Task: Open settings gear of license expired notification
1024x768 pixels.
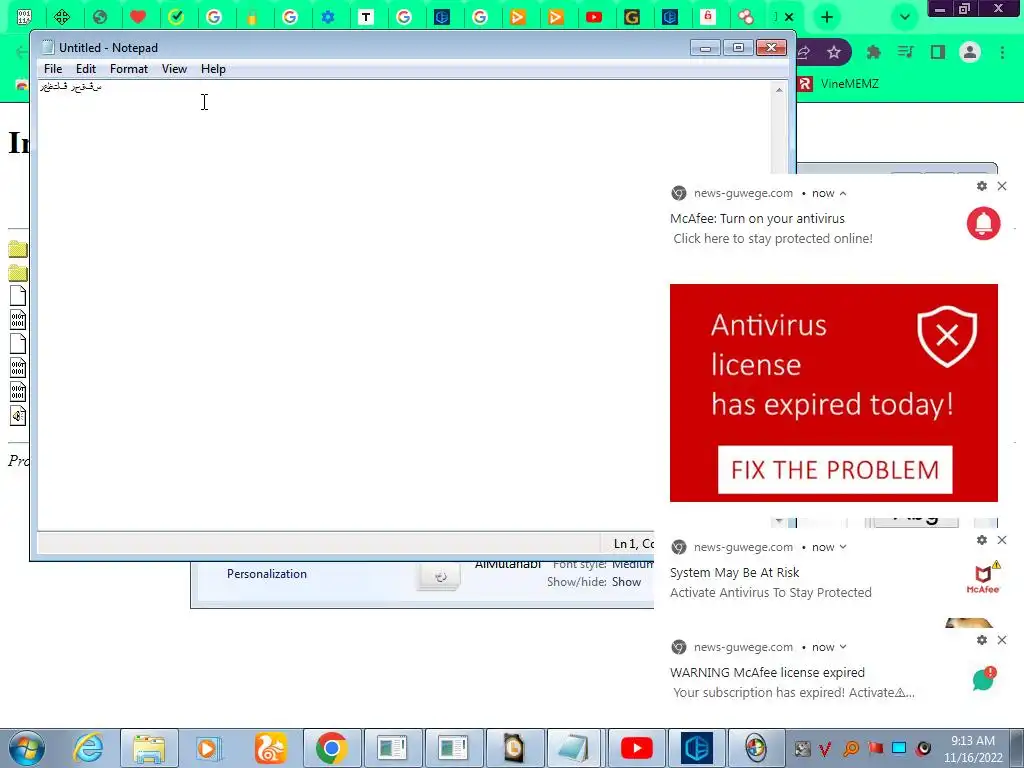Action: 982,640
